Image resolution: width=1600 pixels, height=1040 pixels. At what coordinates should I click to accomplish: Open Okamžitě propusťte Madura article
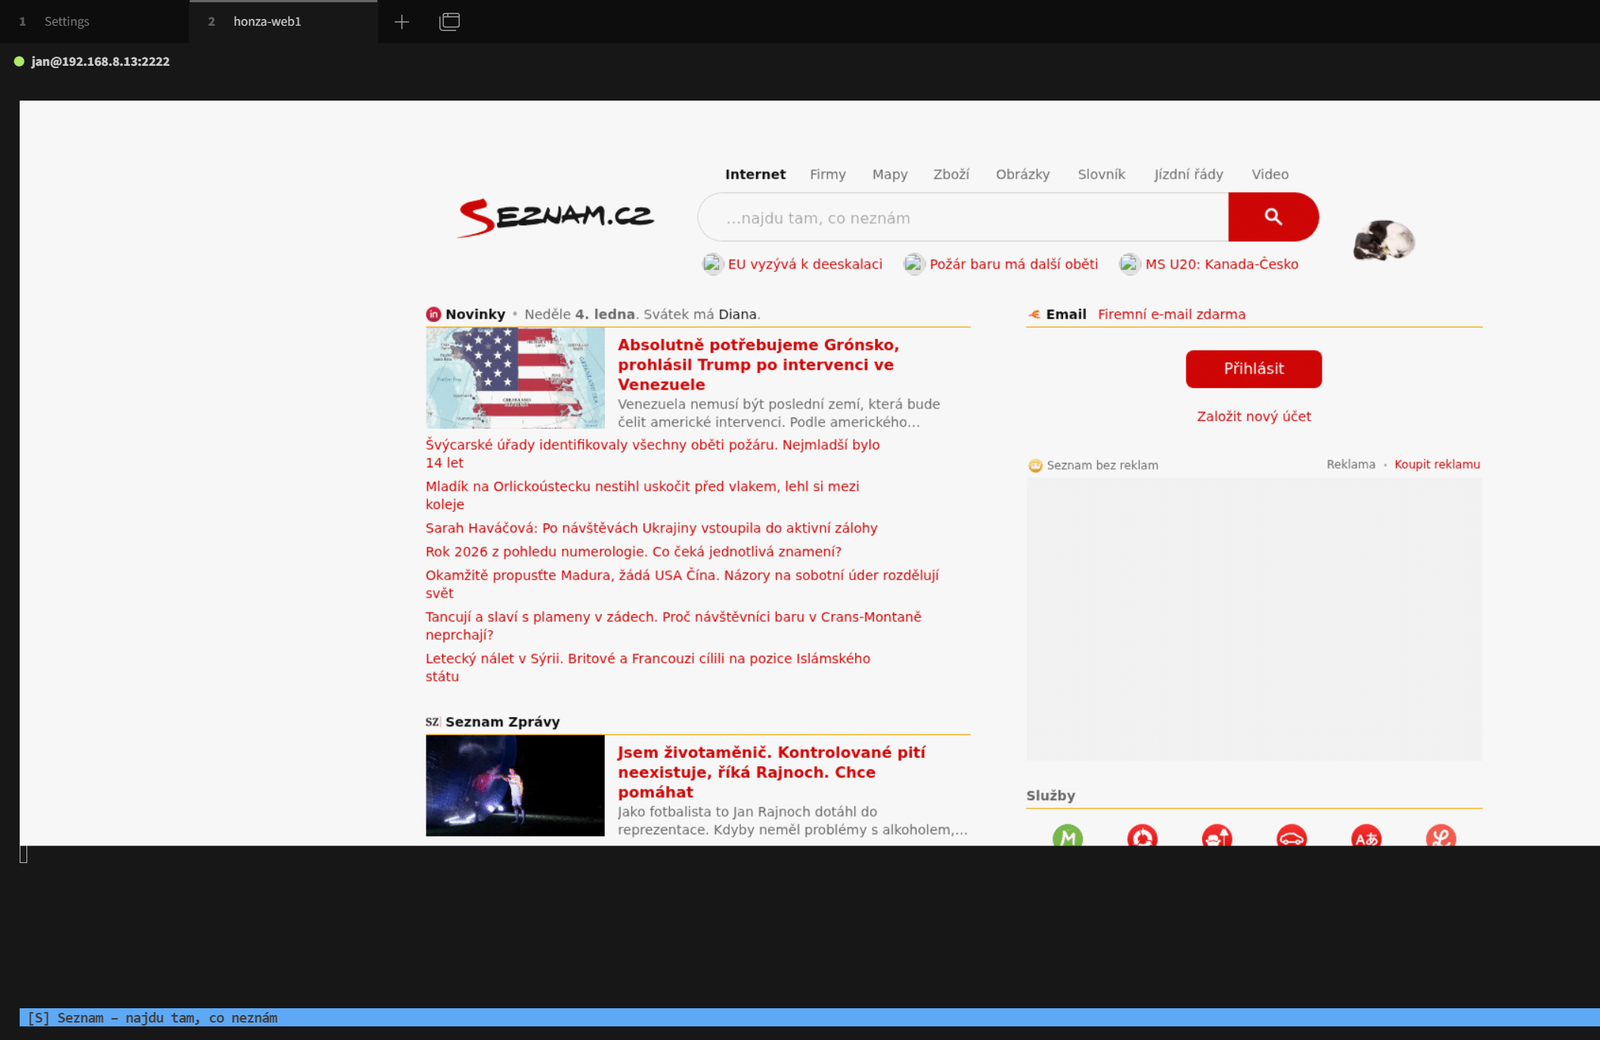click(682, 584)
